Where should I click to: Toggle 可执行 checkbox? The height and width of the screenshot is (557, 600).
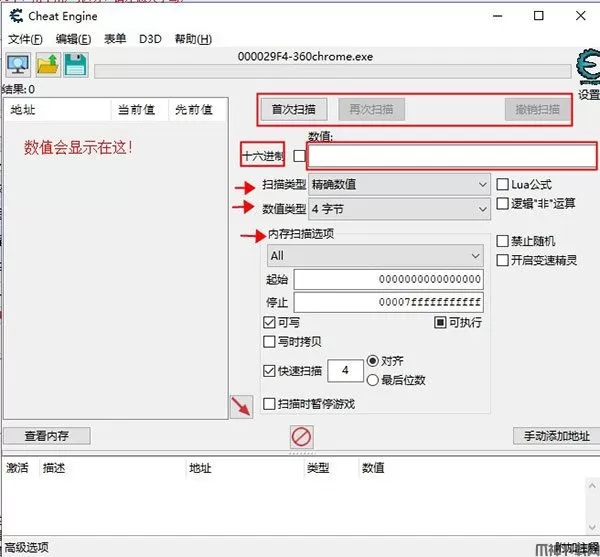[440, 322]
